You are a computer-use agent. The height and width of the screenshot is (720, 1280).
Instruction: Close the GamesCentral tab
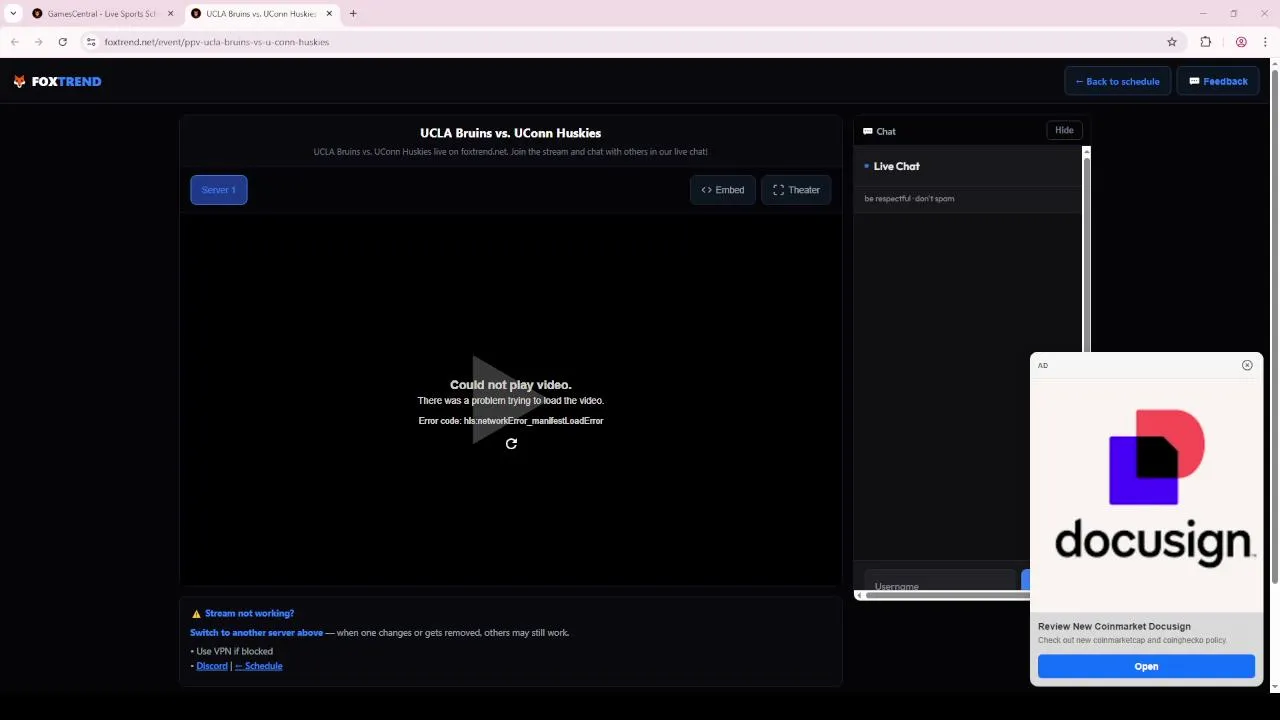point(170,14)
